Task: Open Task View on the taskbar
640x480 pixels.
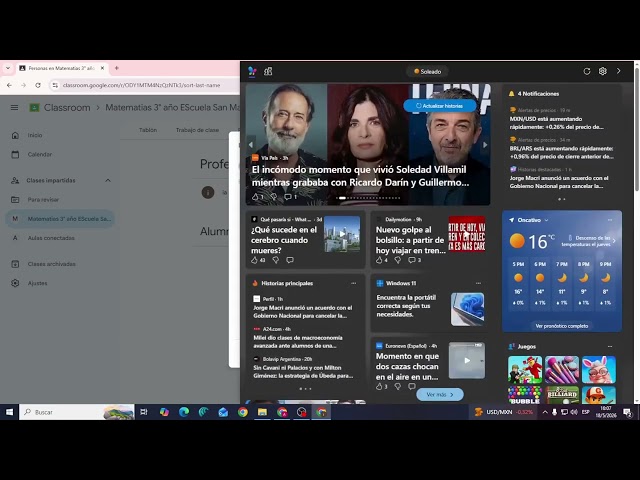Action: click(x=144, y=412)
